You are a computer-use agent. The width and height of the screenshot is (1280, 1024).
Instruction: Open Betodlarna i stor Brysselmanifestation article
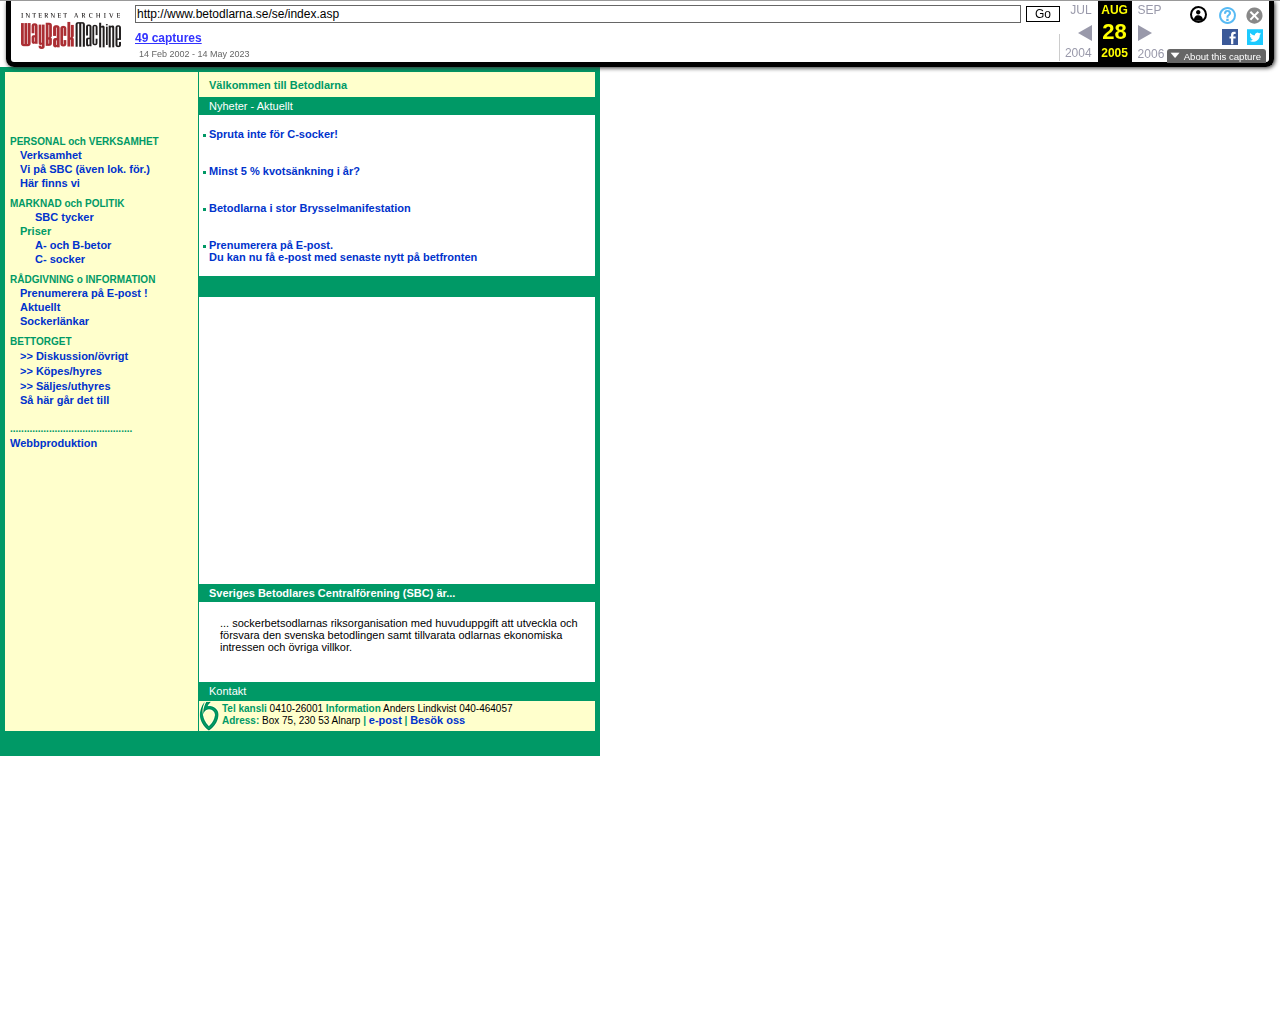point(310,208)
